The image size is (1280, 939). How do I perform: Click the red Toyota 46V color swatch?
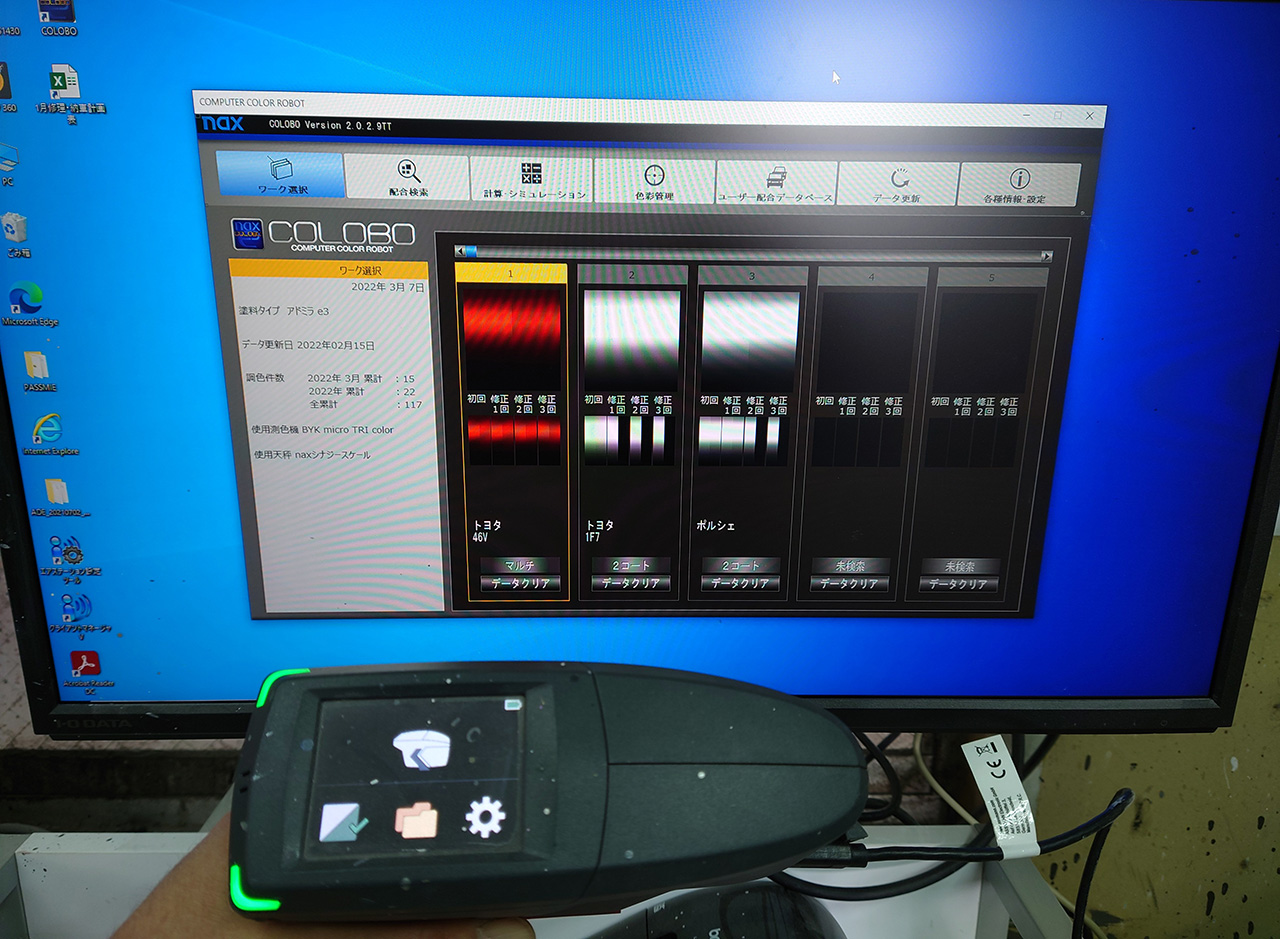coord(511,338)
